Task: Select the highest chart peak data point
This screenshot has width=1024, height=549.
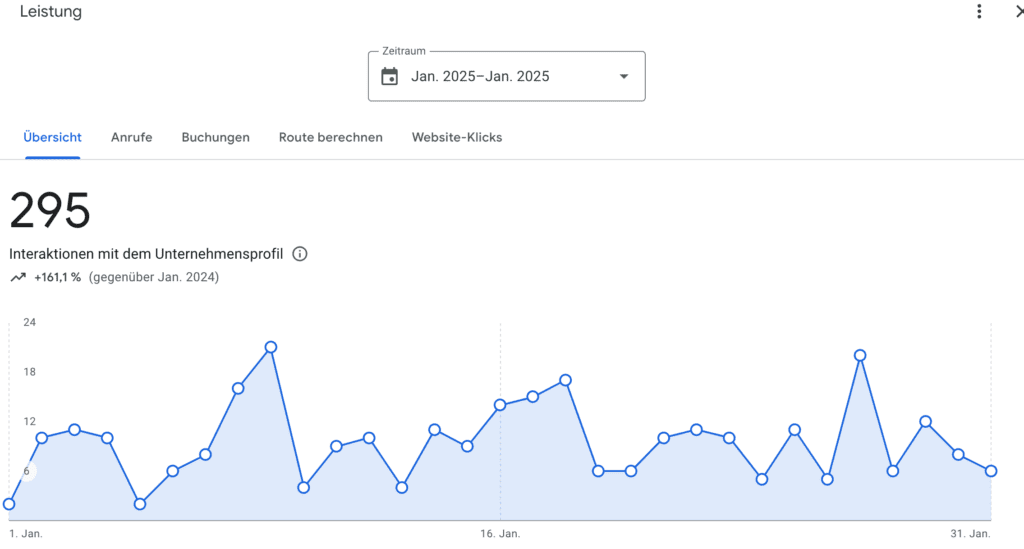Action: pos(271,347)
